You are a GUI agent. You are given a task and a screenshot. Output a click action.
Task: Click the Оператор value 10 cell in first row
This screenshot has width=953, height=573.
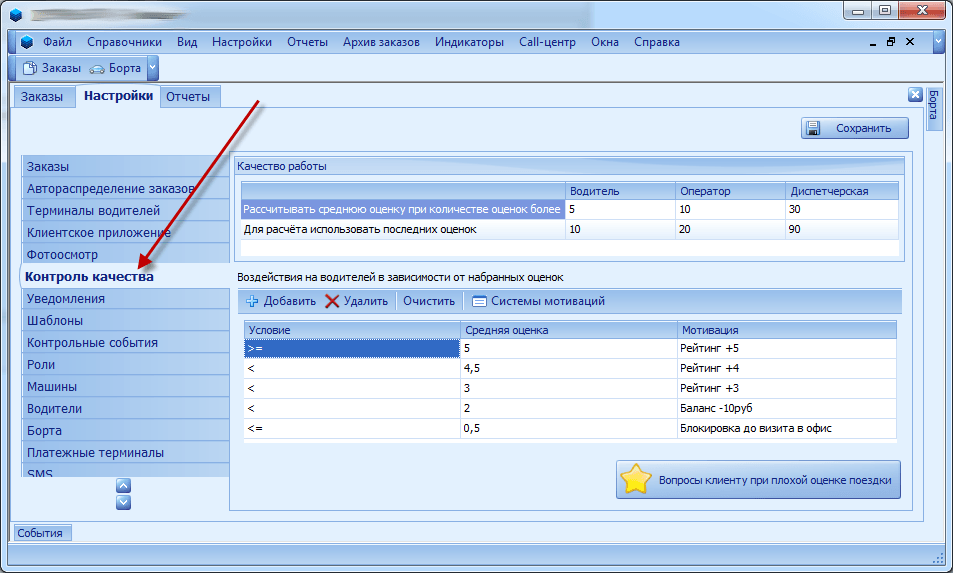[x=730, y=209]
